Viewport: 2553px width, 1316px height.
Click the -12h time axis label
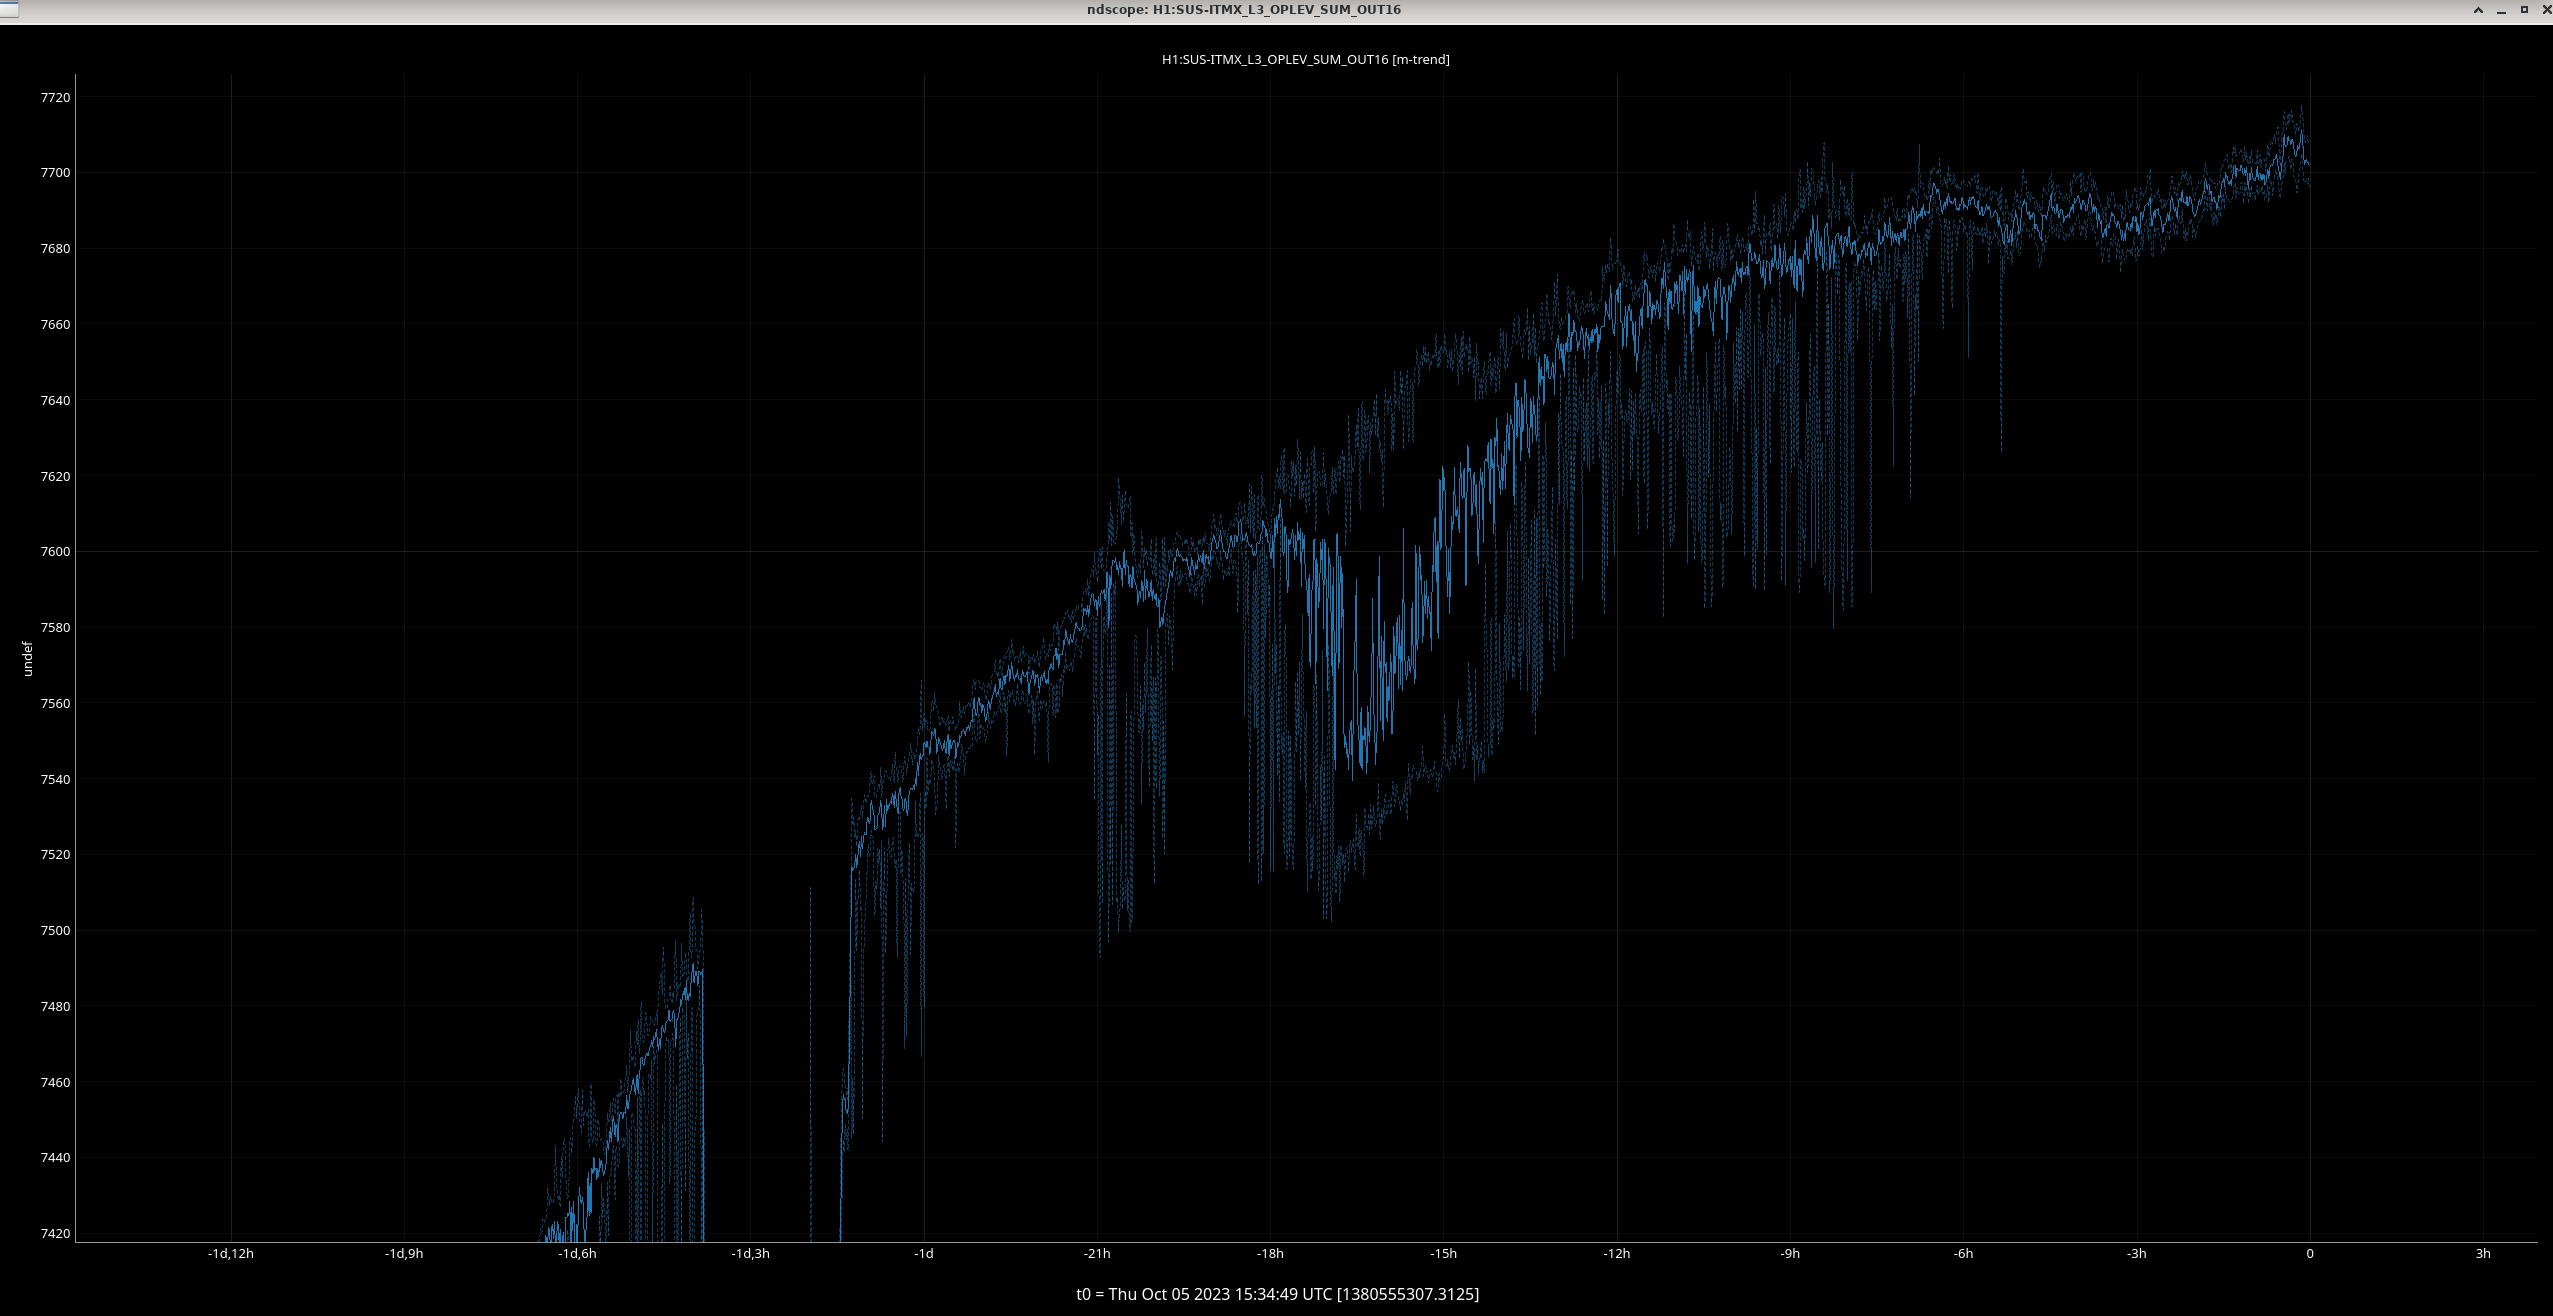pos(1617,1254)
